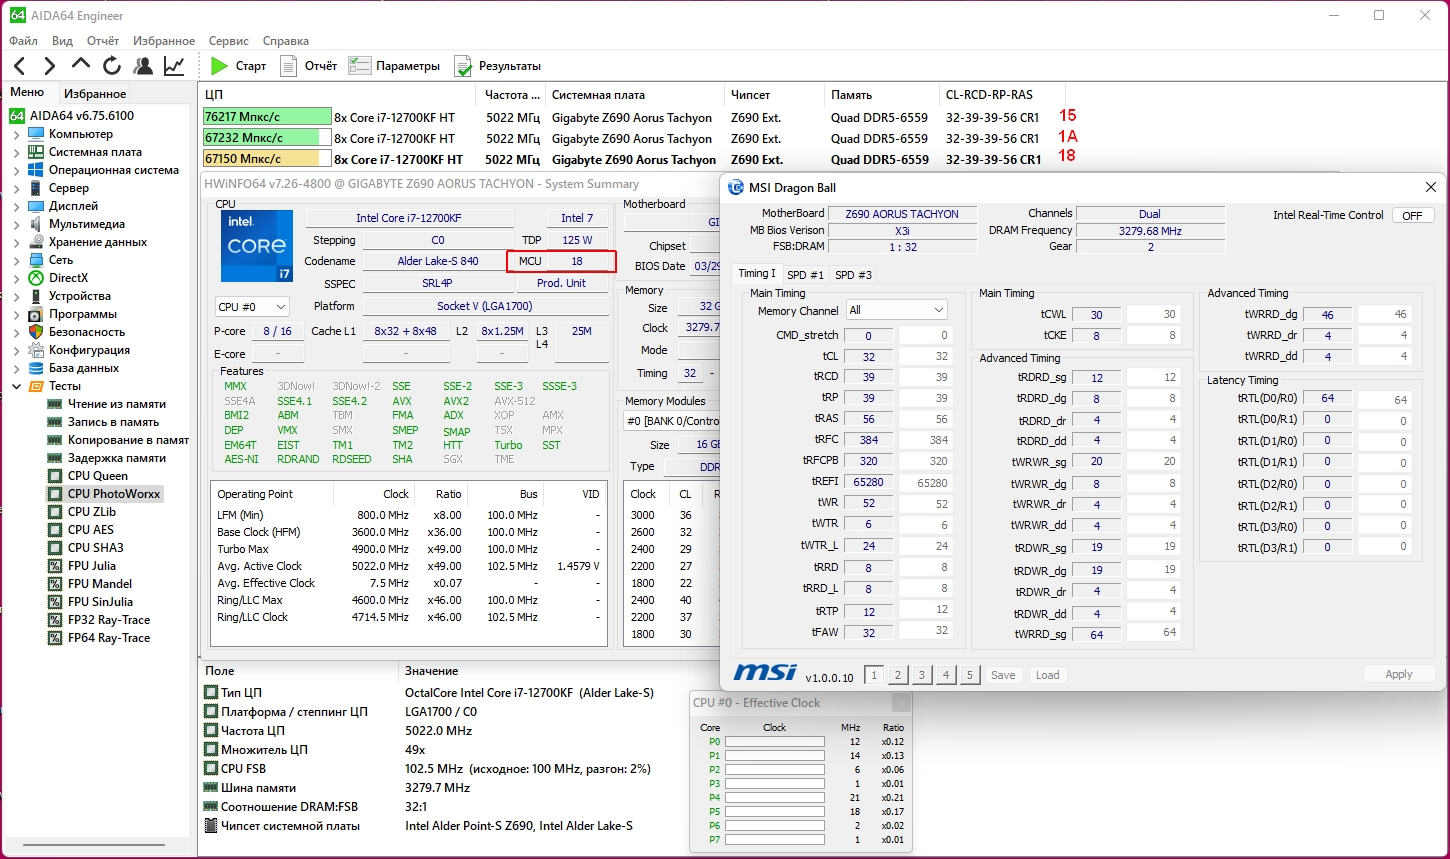Screen dimensions: 1450x859
Task: Open the Справка menu
Action: [x=286, y=41]
